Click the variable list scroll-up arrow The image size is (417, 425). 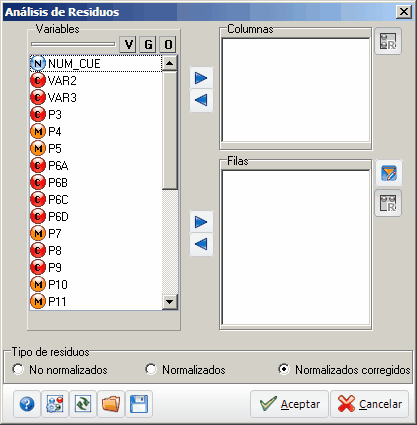170,63
